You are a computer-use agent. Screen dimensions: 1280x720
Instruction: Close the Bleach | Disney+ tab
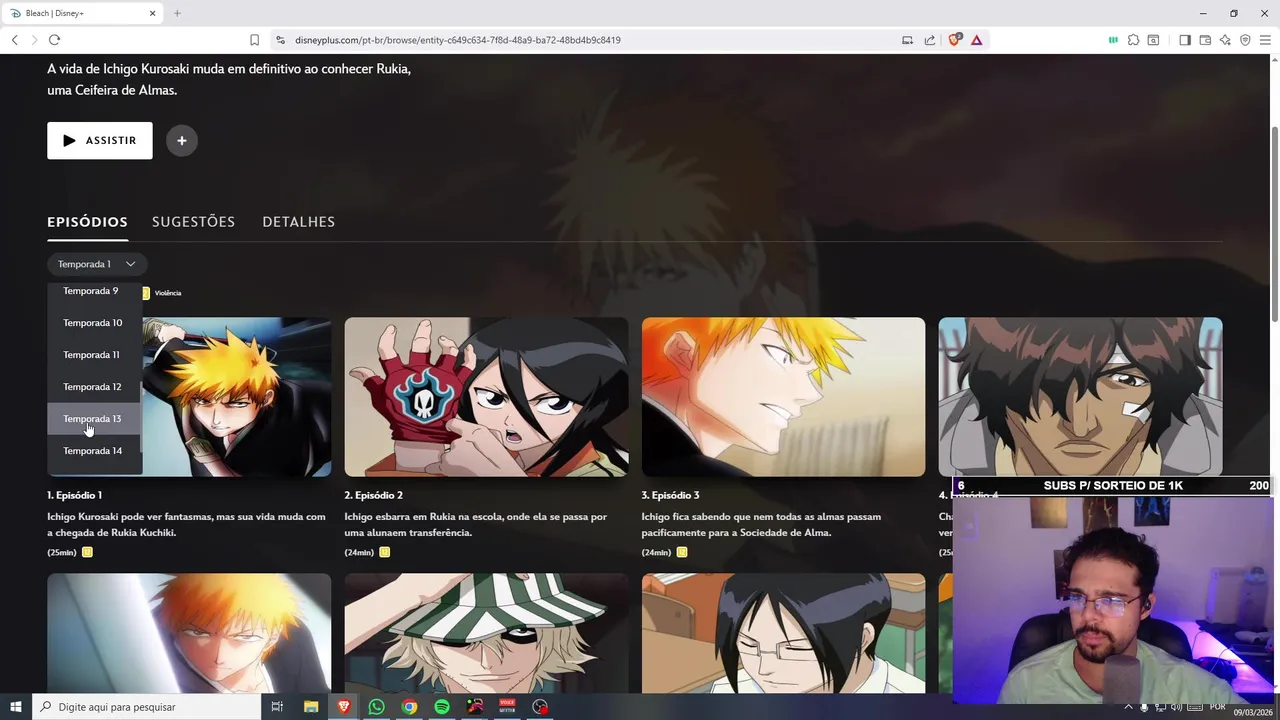point(152,13)
